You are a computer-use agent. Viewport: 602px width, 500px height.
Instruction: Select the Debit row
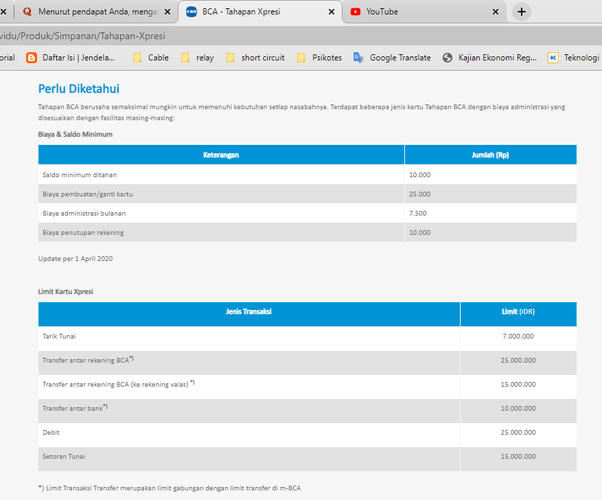click(307, 435)
